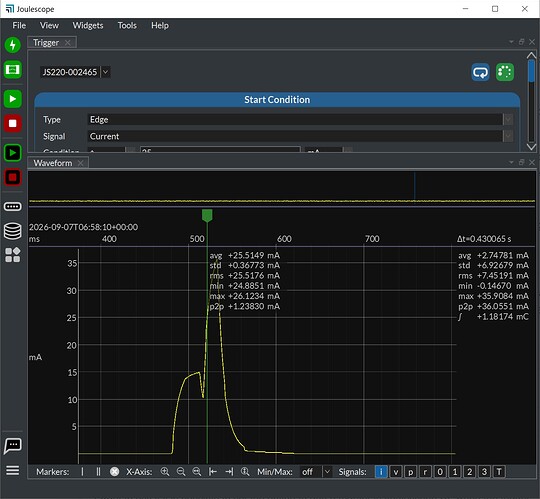Click the green trigger configuration icon
Screen dimensions: 540x499
(x=505, y=72)
